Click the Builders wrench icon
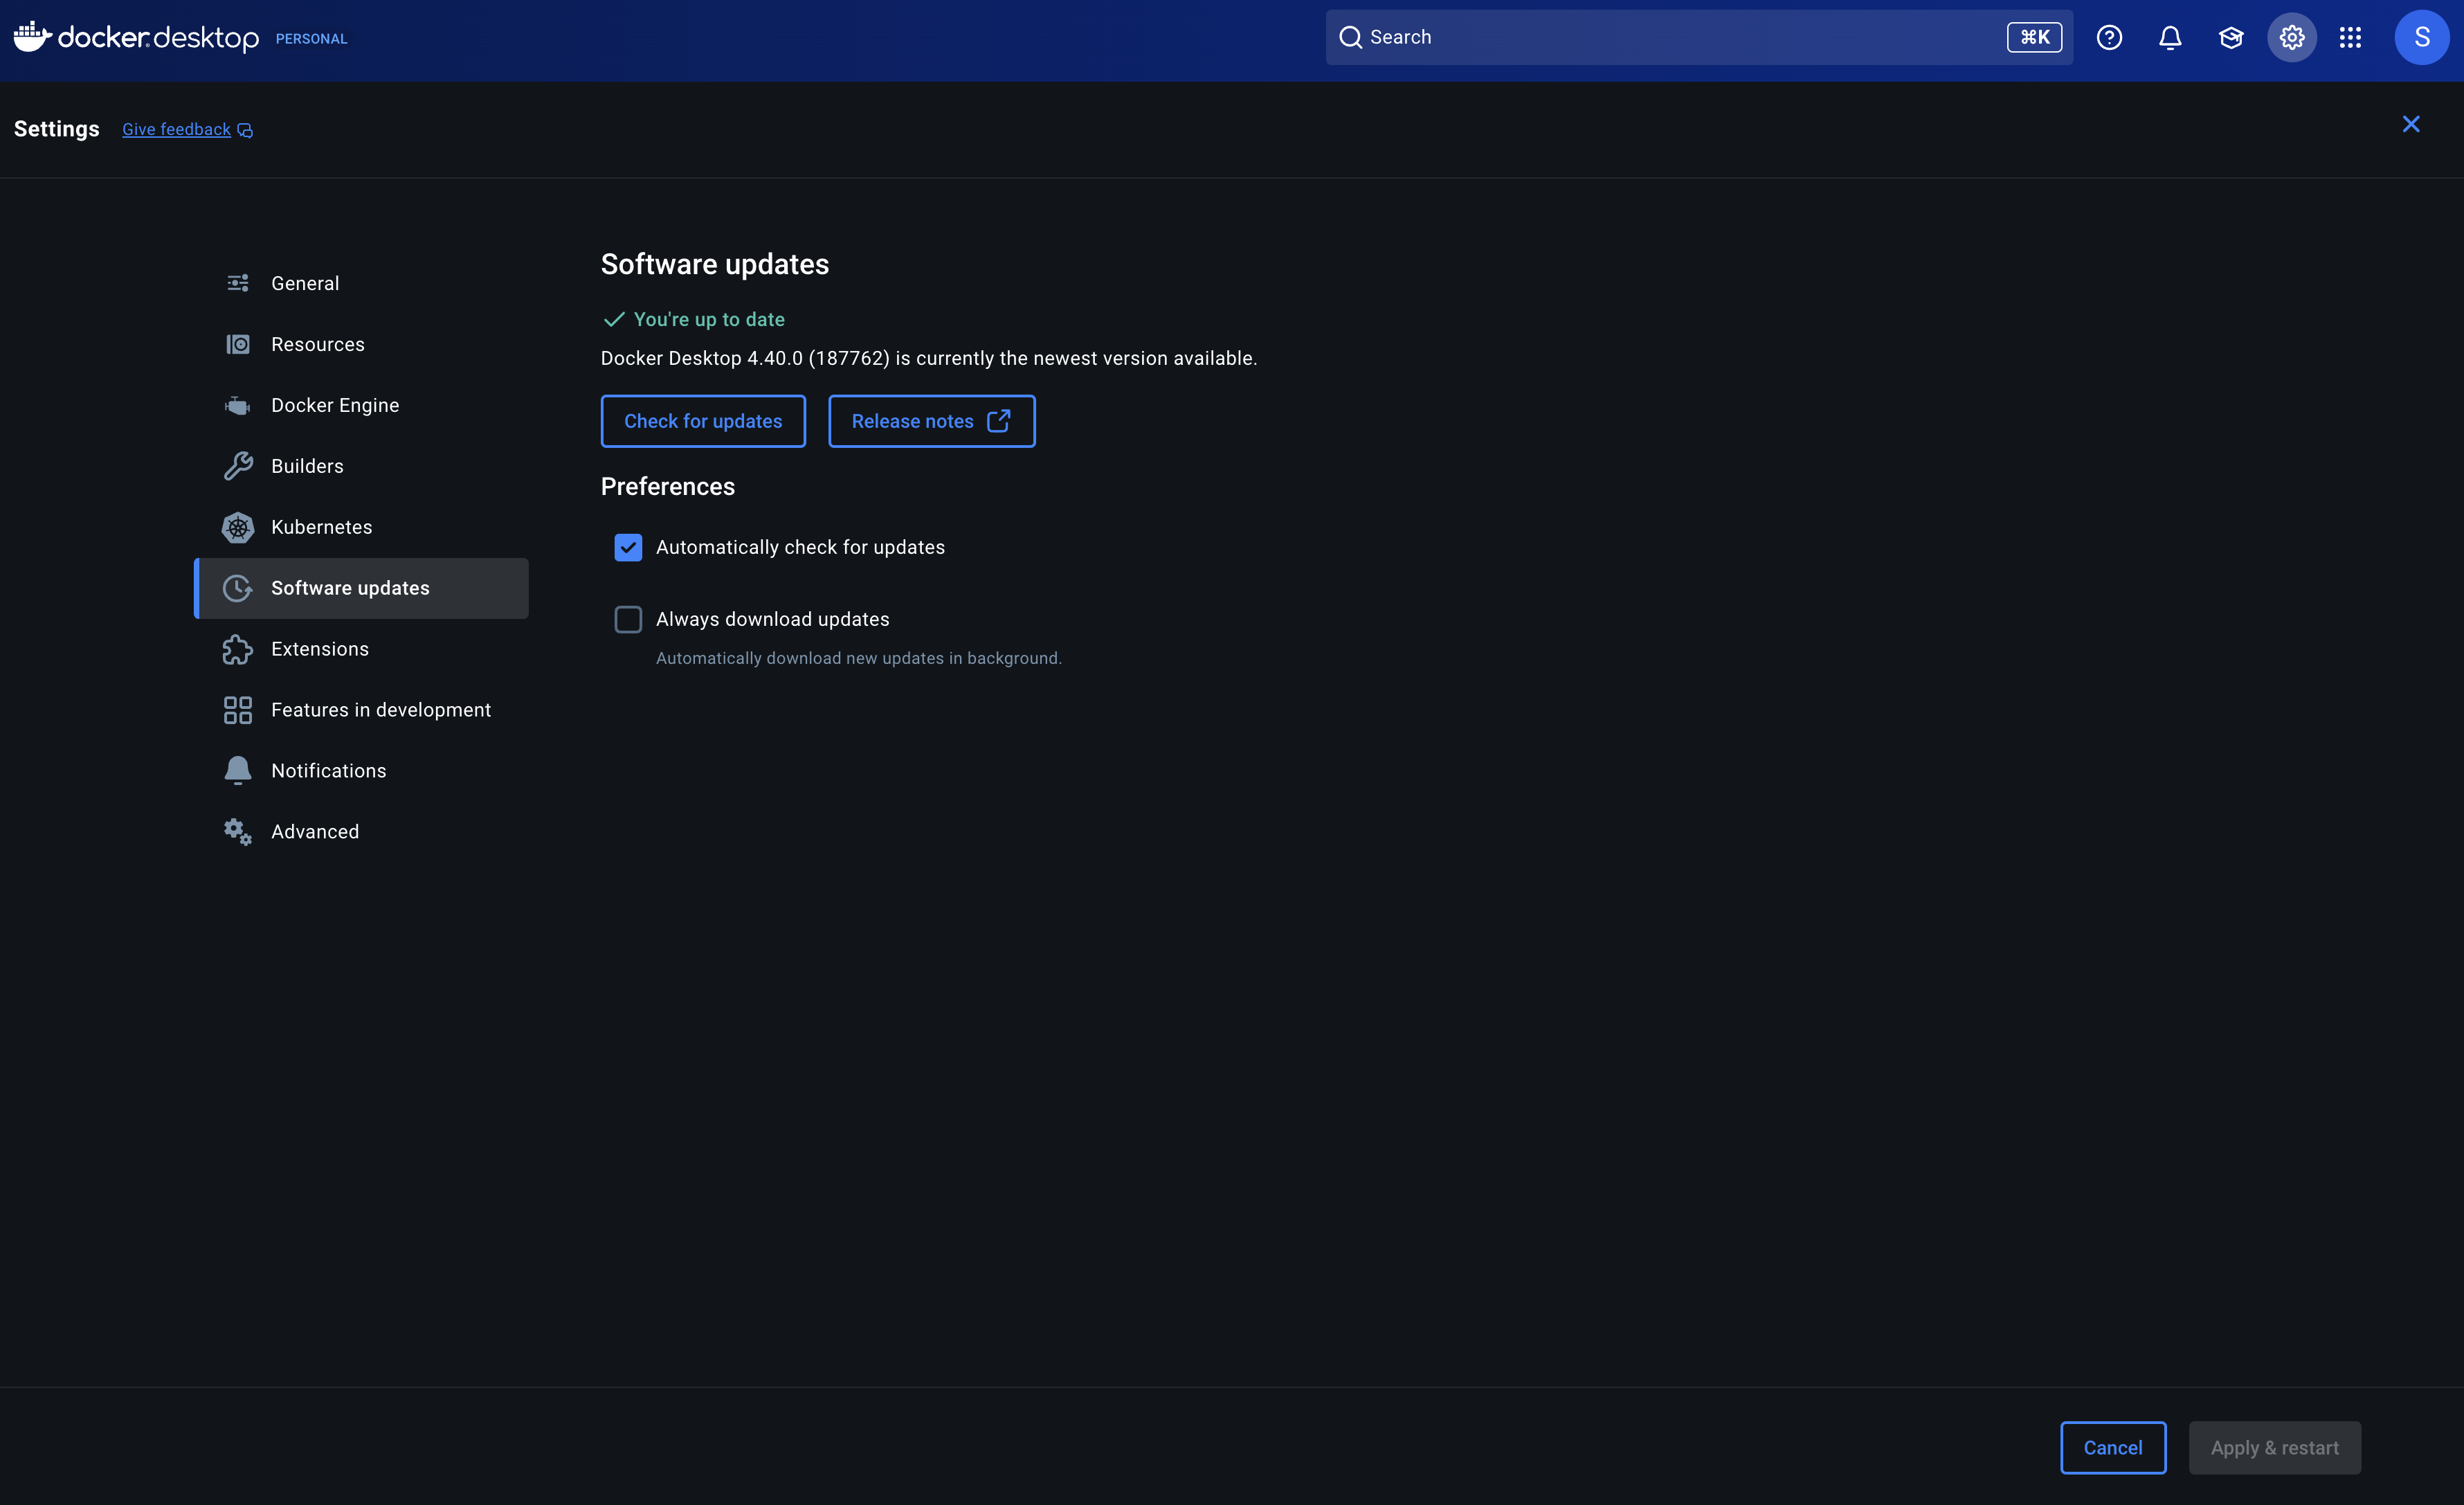The height and width of the screenshot is (1505, 2464). (238, 466)
